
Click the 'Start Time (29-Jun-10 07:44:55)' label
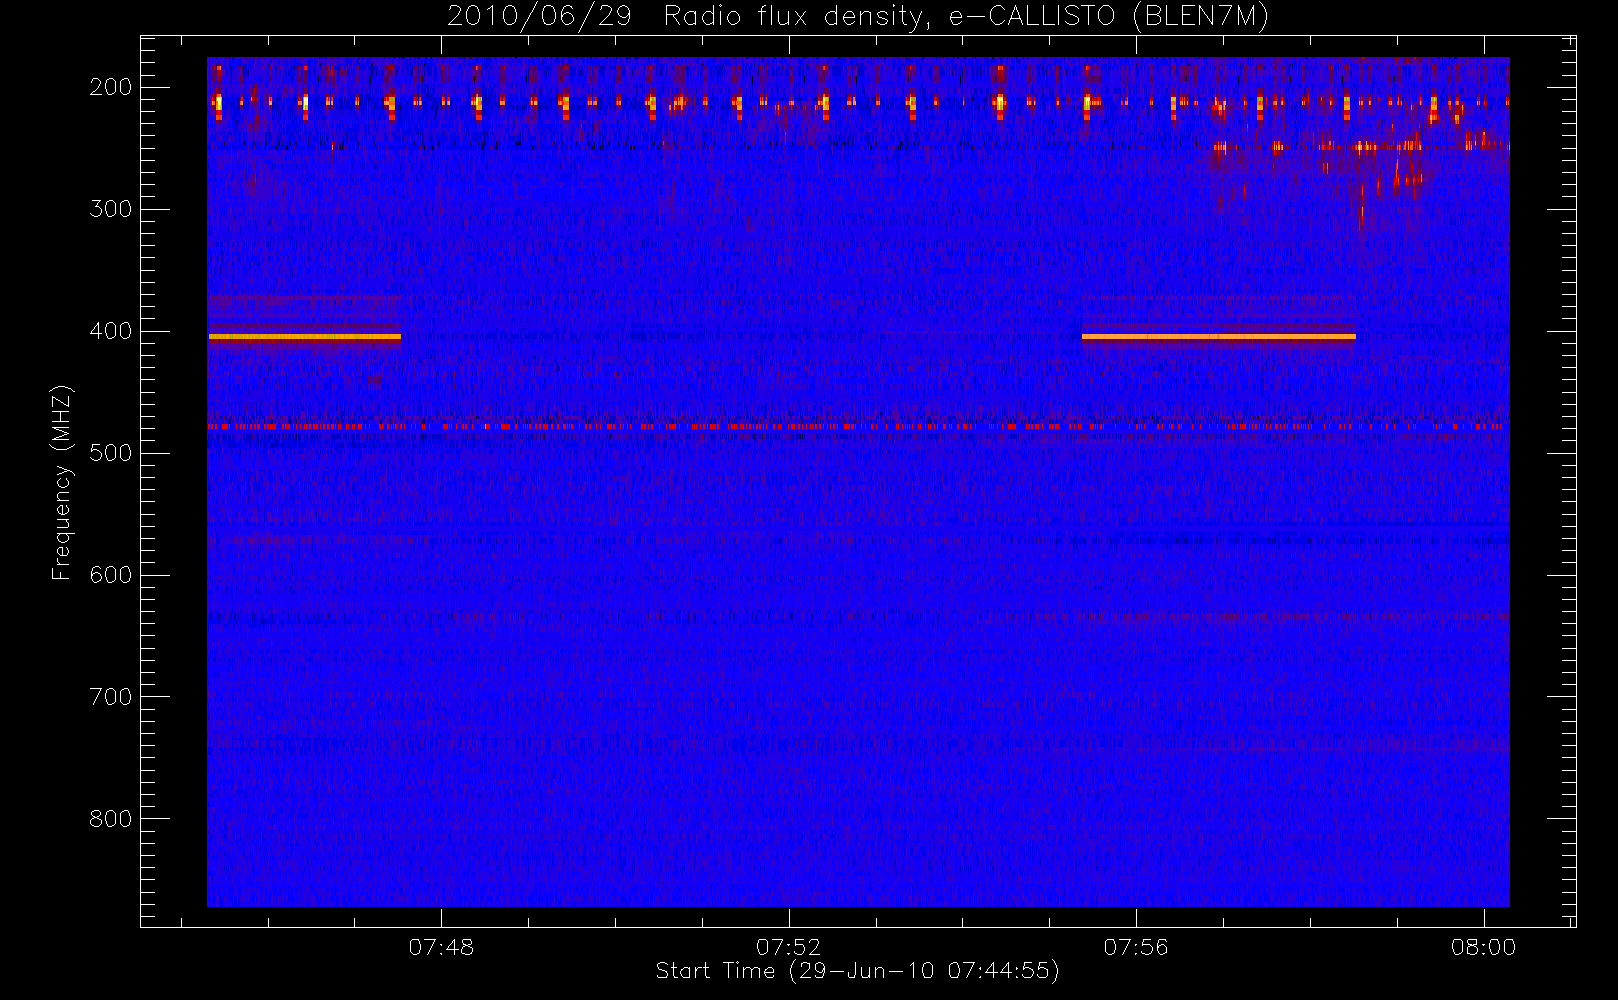coord(857,971)
